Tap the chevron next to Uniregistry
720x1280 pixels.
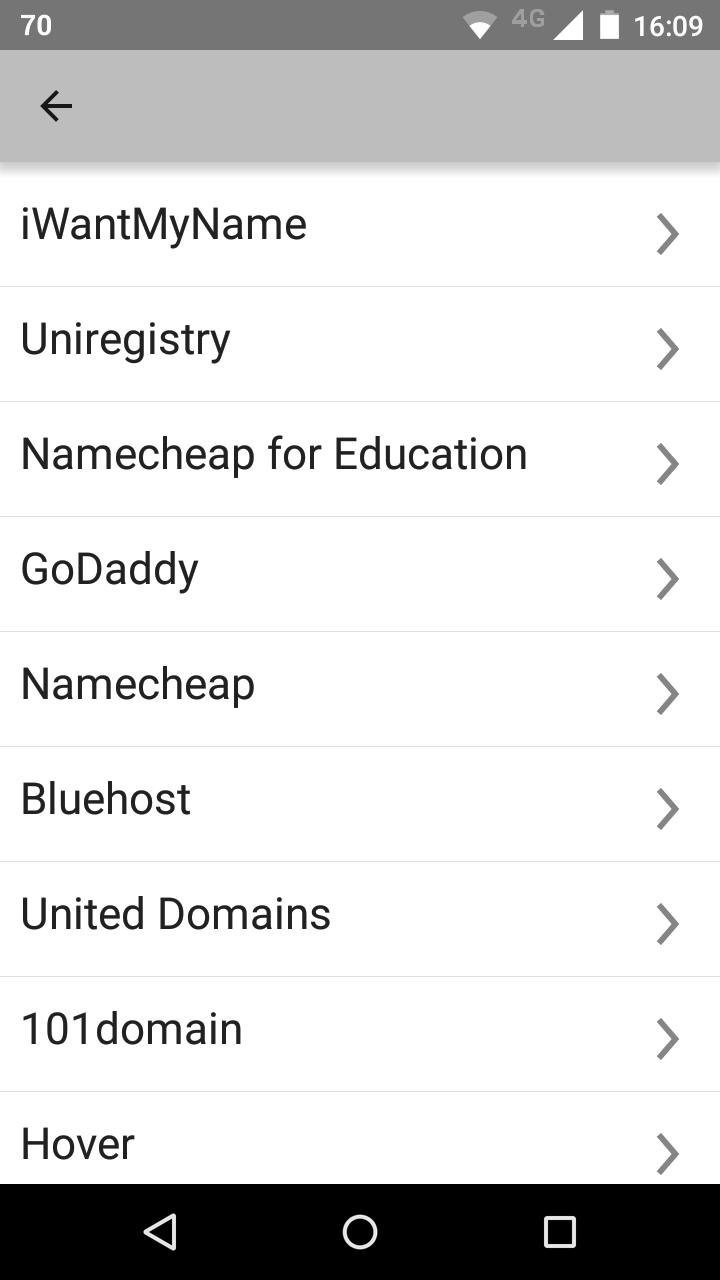pyautogui.click(x=667, y=349)
